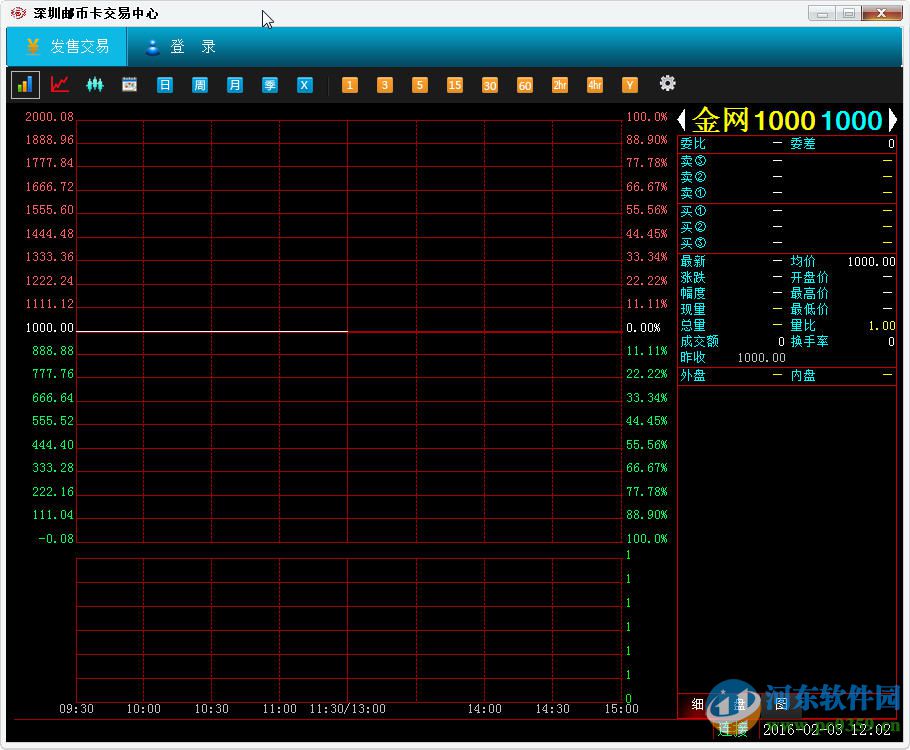Image resolution: width=910 pixels, height=750 pixels.
Task: Select the bar chart view icon
Action: pos(25,85)
